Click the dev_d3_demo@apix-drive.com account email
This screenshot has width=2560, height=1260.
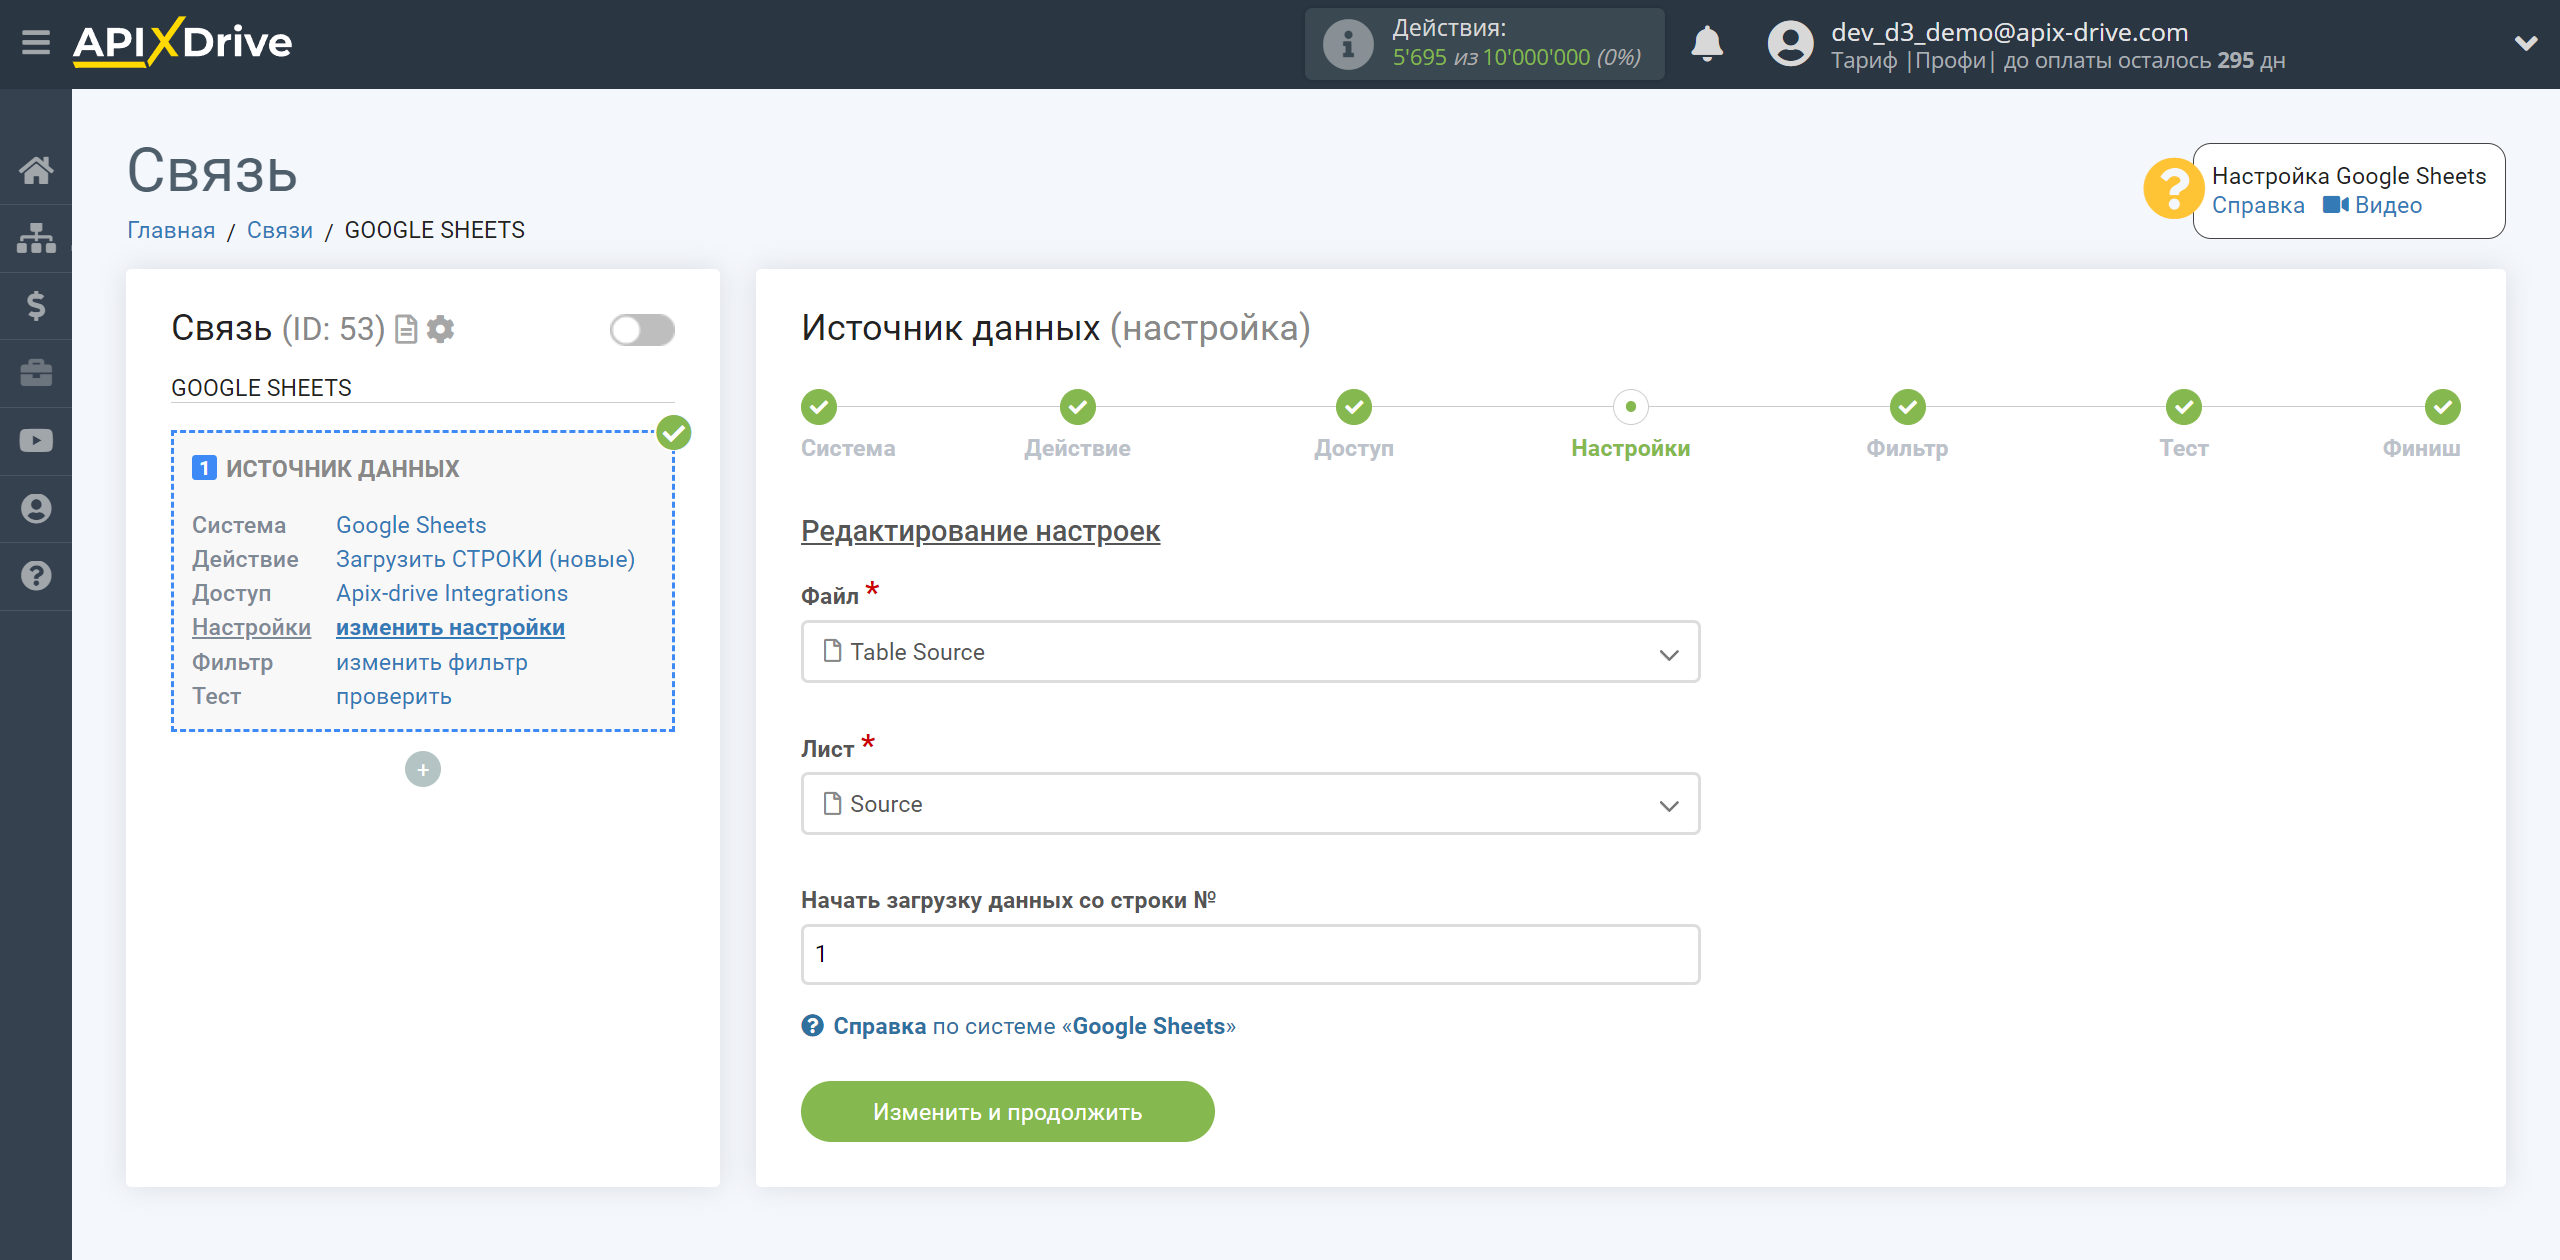point(2009,32)
